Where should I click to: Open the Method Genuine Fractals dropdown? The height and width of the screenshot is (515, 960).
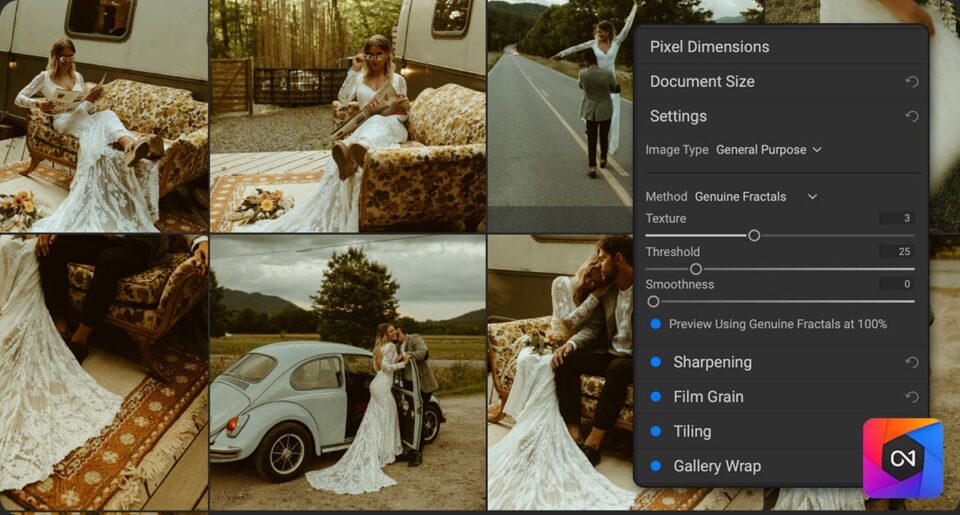coord(755,197)
